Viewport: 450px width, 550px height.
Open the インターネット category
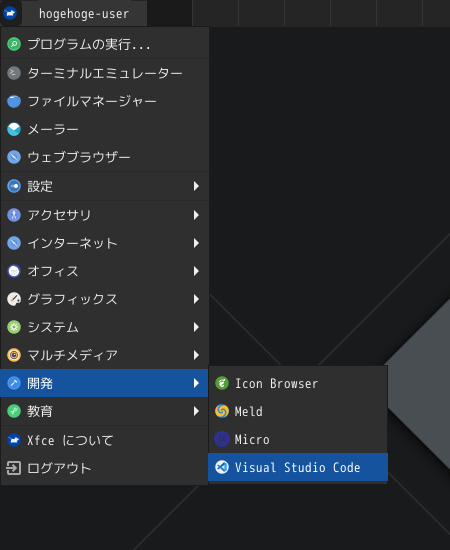tap(105, 243)
